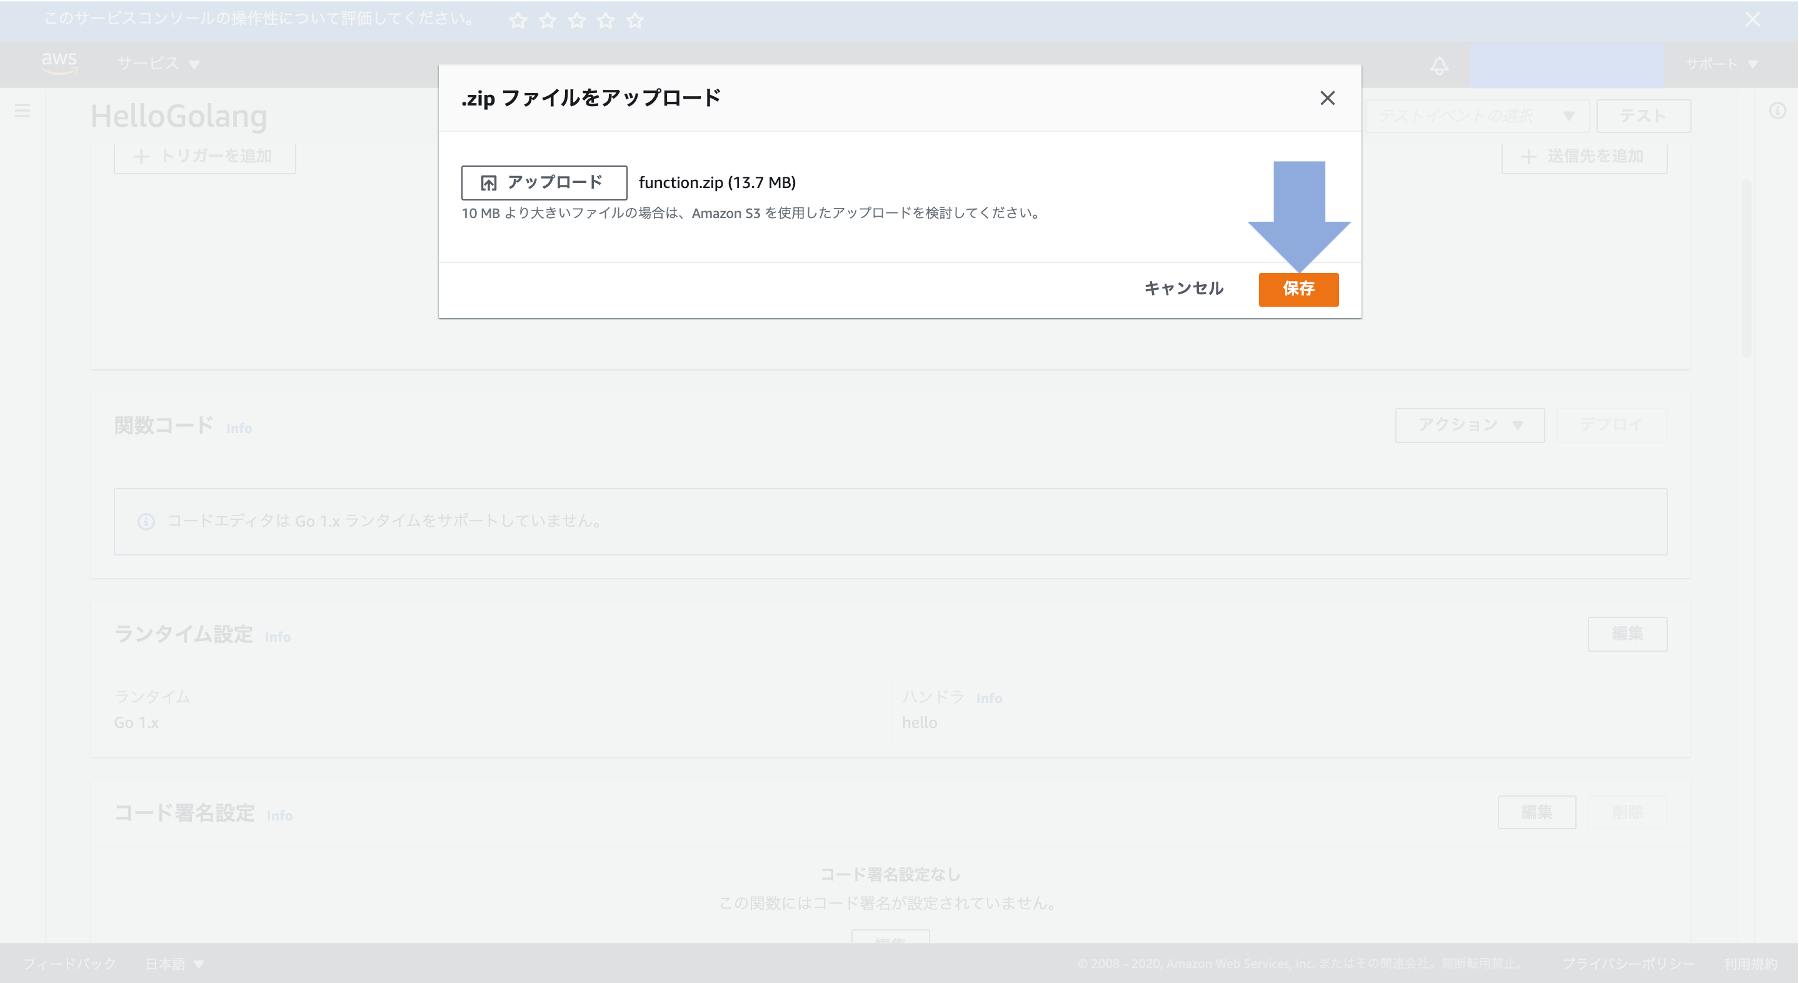Click the info icon in code editor notice
This screenshot has height=983, width=1799.
pos(146,521)
